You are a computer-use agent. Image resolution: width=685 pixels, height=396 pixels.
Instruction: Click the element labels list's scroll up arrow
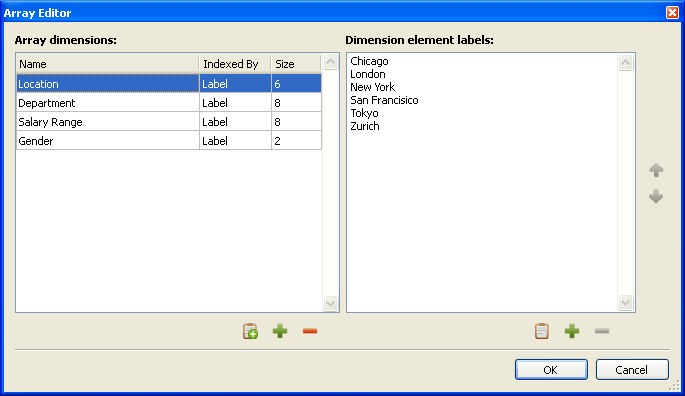[x=626, y=63]
